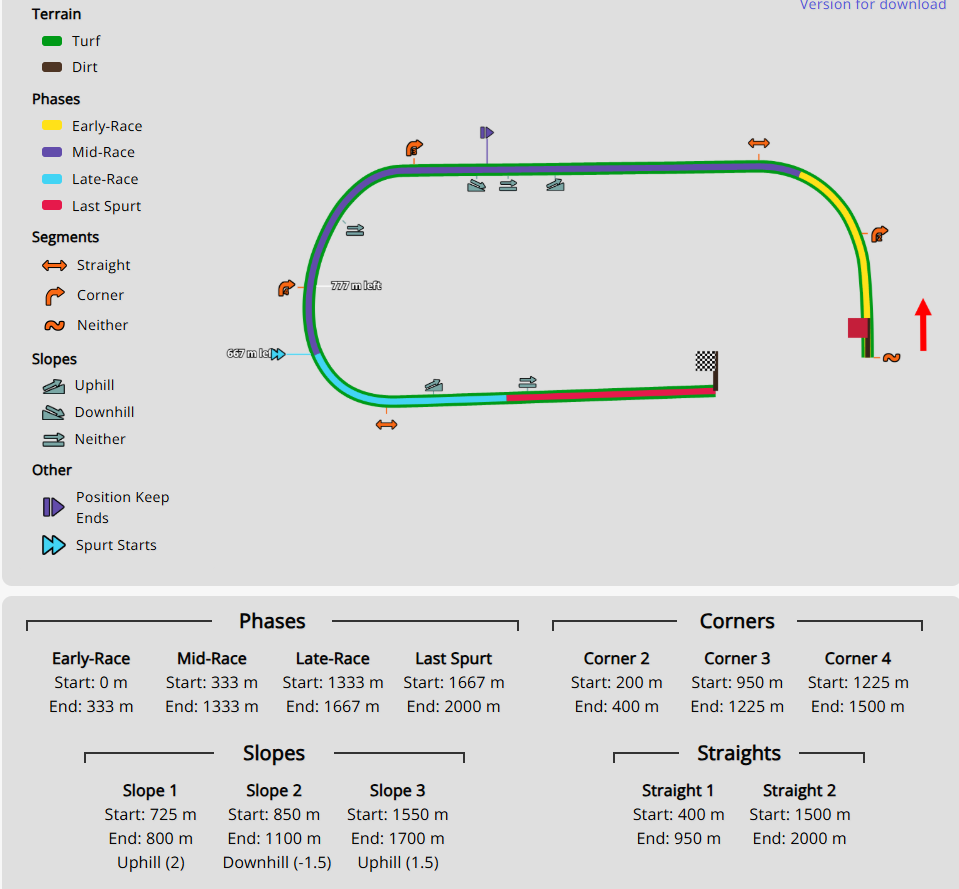Click the flat slope icon between downhill and uphill
The width and height of the screenshot is (959, 889).
tap(508, 185)
